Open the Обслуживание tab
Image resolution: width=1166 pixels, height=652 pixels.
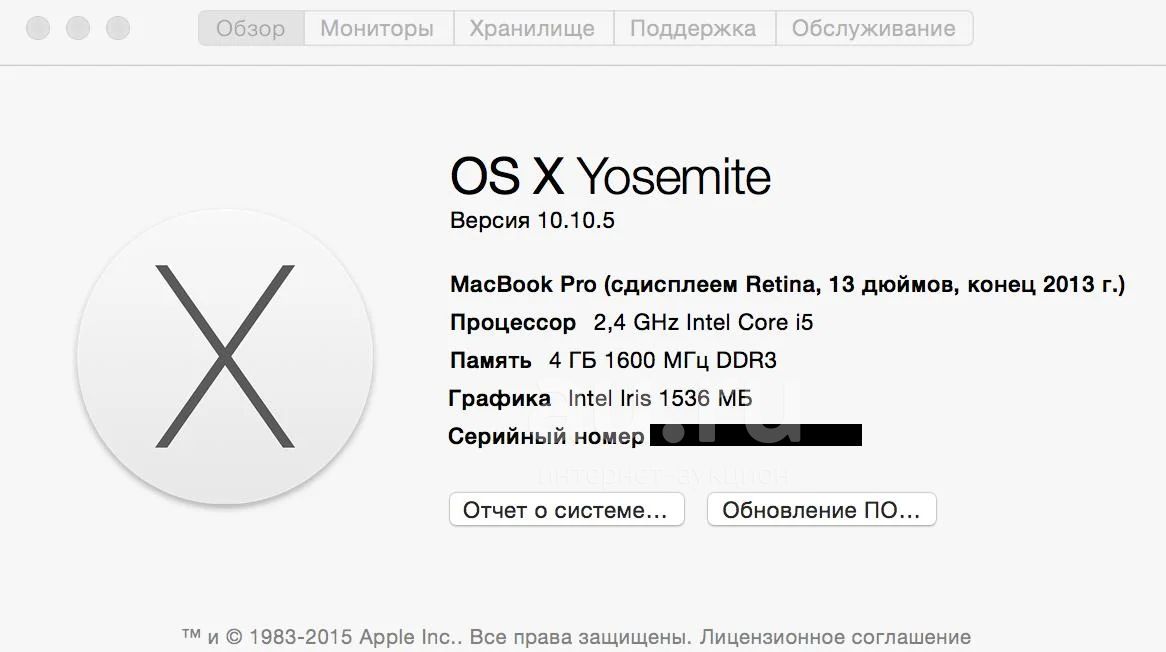(x=874, y=28)
